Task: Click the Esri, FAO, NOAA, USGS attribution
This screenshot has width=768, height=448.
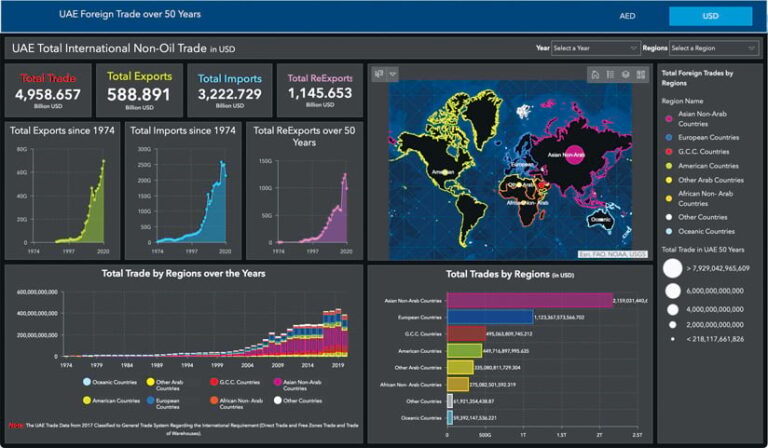Action: (x=612, y=255)
